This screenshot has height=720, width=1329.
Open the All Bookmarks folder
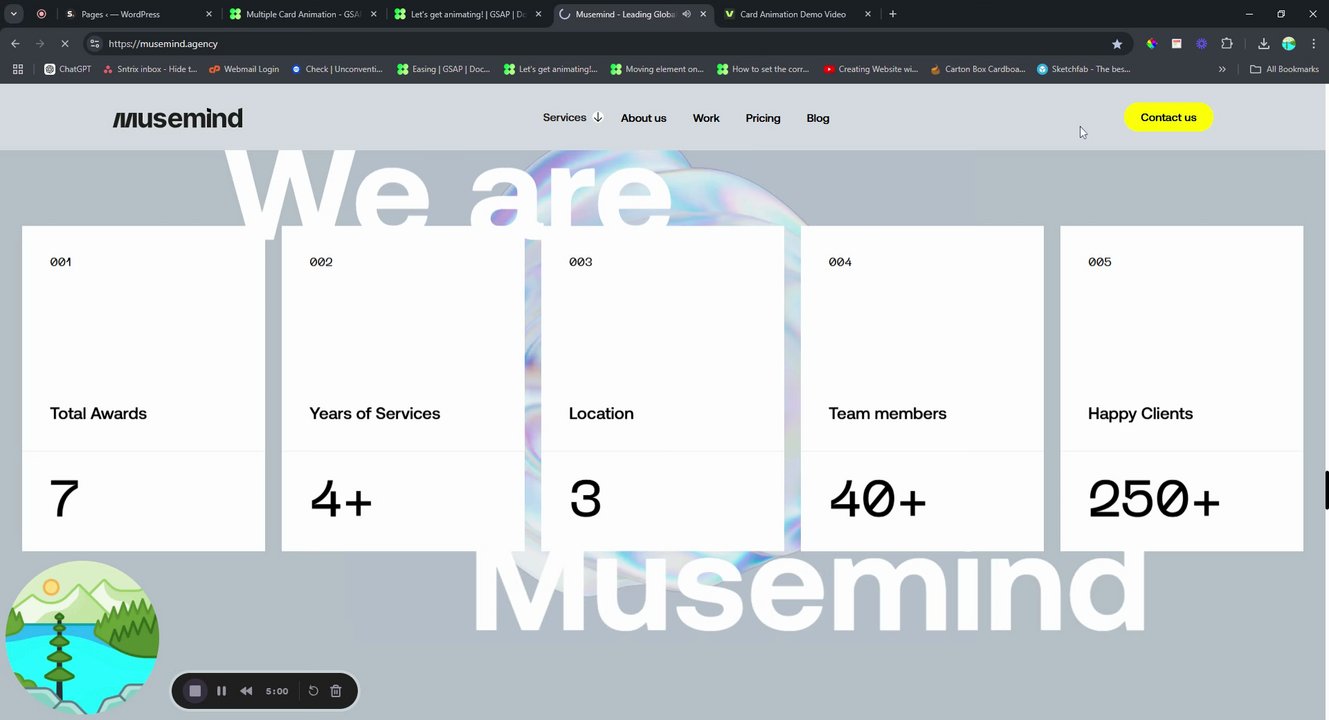1284,69
